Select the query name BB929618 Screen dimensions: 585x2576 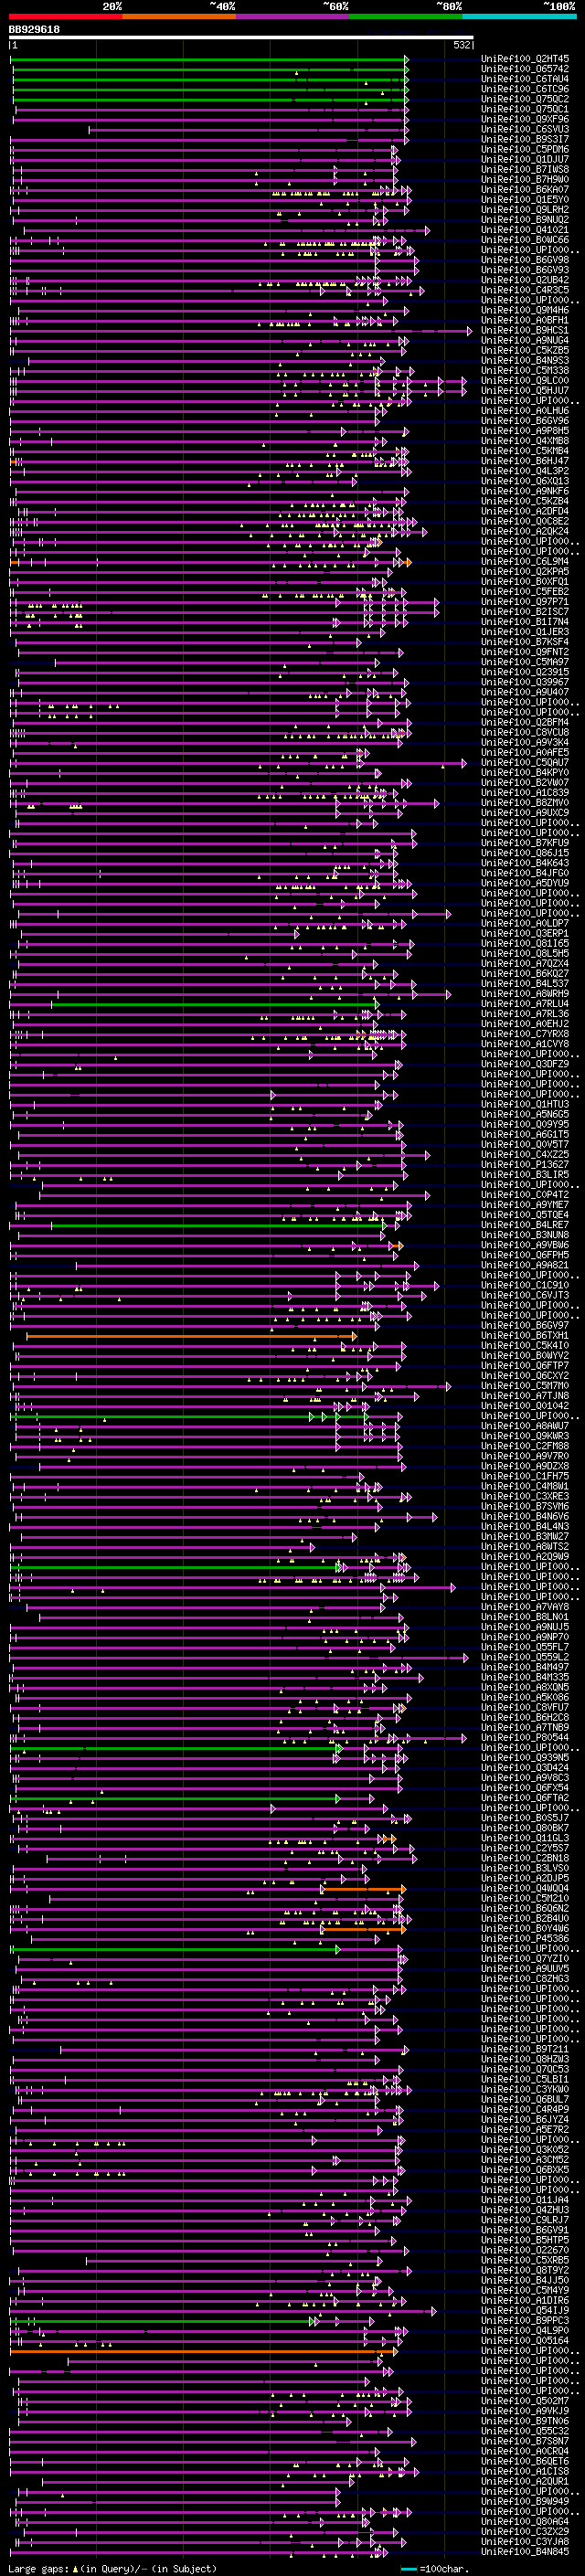click(x=34, y=30)
